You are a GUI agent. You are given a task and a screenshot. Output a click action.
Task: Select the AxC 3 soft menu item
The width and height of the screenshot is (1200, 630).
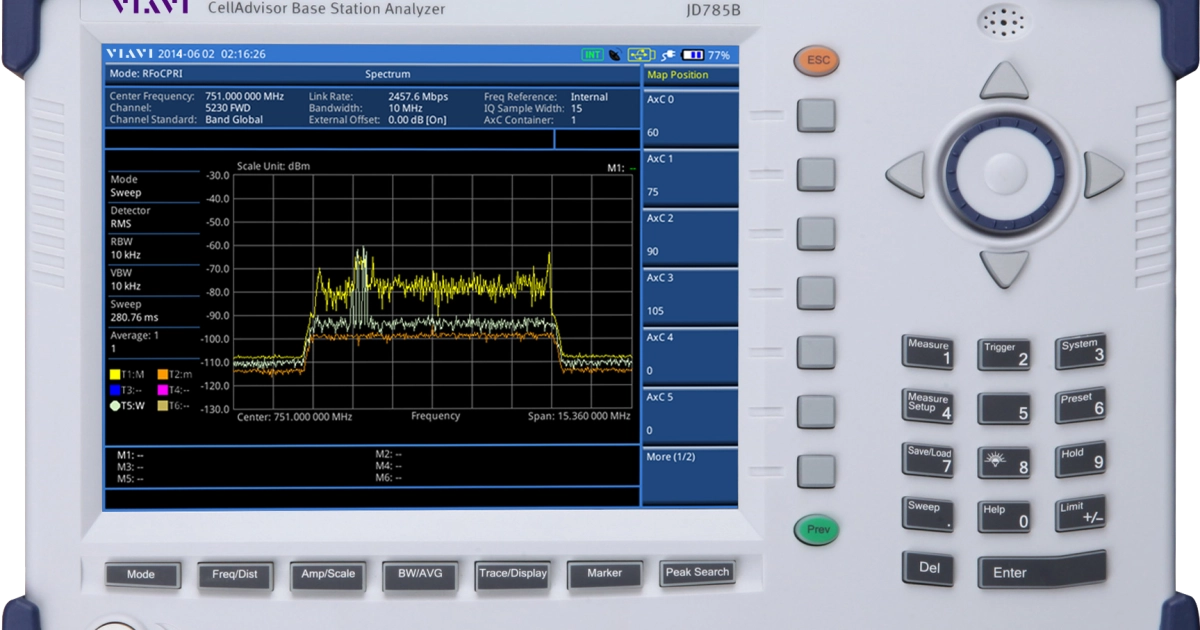(x=690, y=296)
